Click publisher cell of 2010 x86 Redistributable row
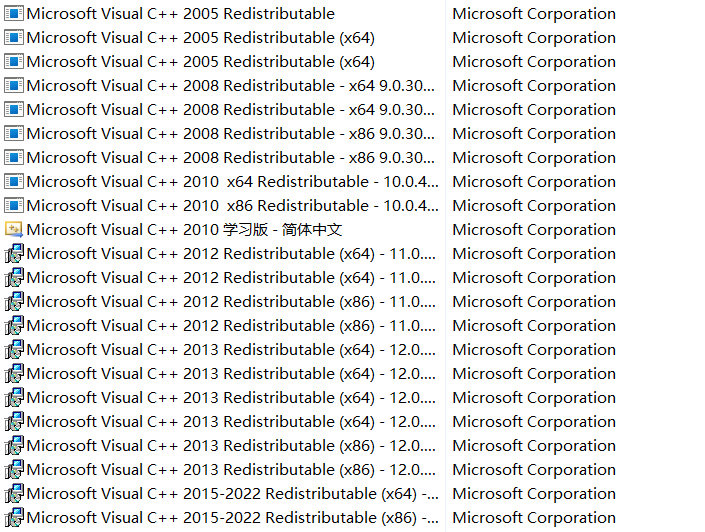 [534, 206]
